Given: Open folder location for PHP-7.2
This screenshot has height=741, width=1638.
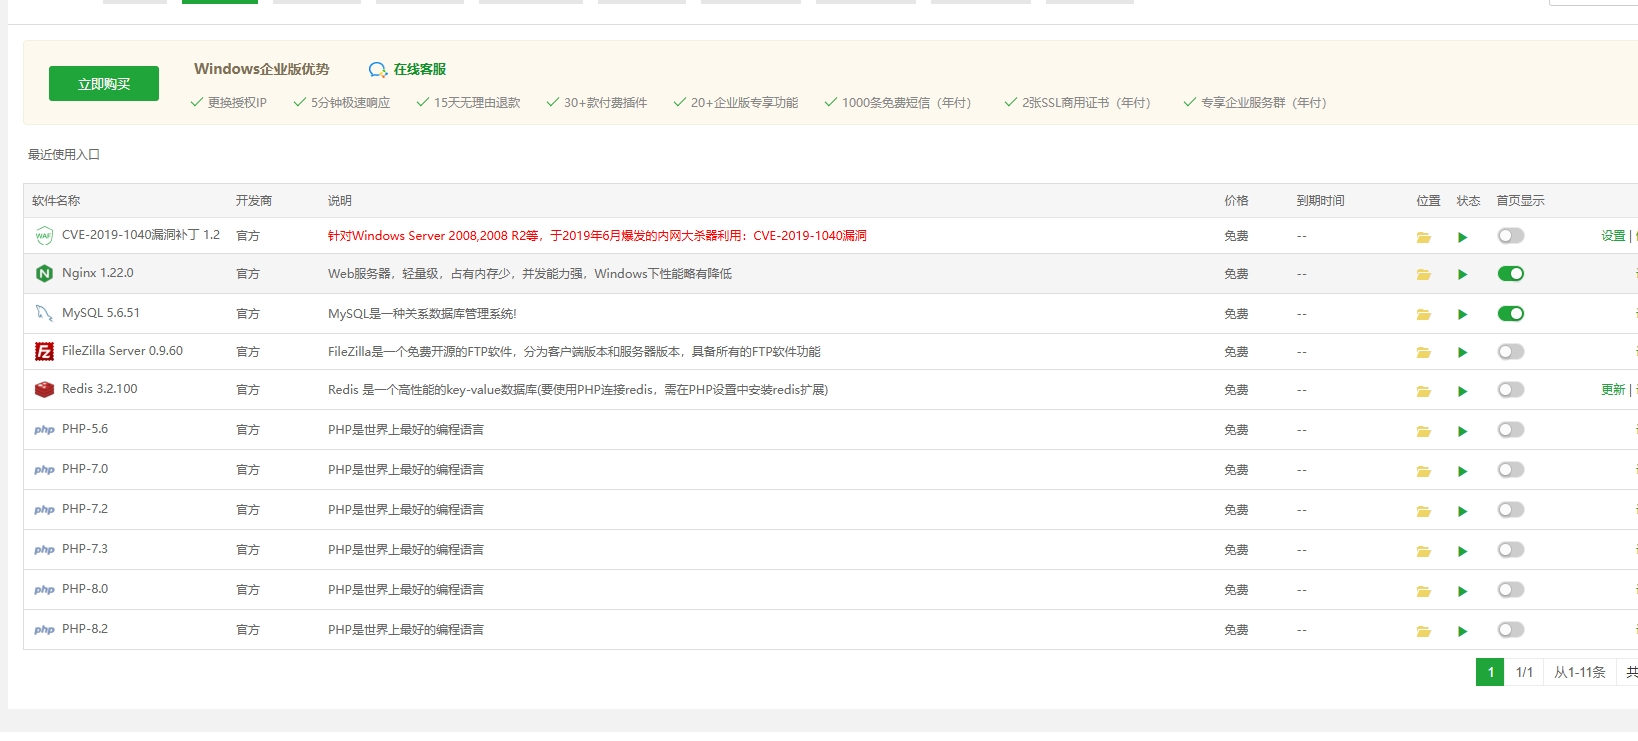Looking at the screenshot, I should [x=1423, y=511].
